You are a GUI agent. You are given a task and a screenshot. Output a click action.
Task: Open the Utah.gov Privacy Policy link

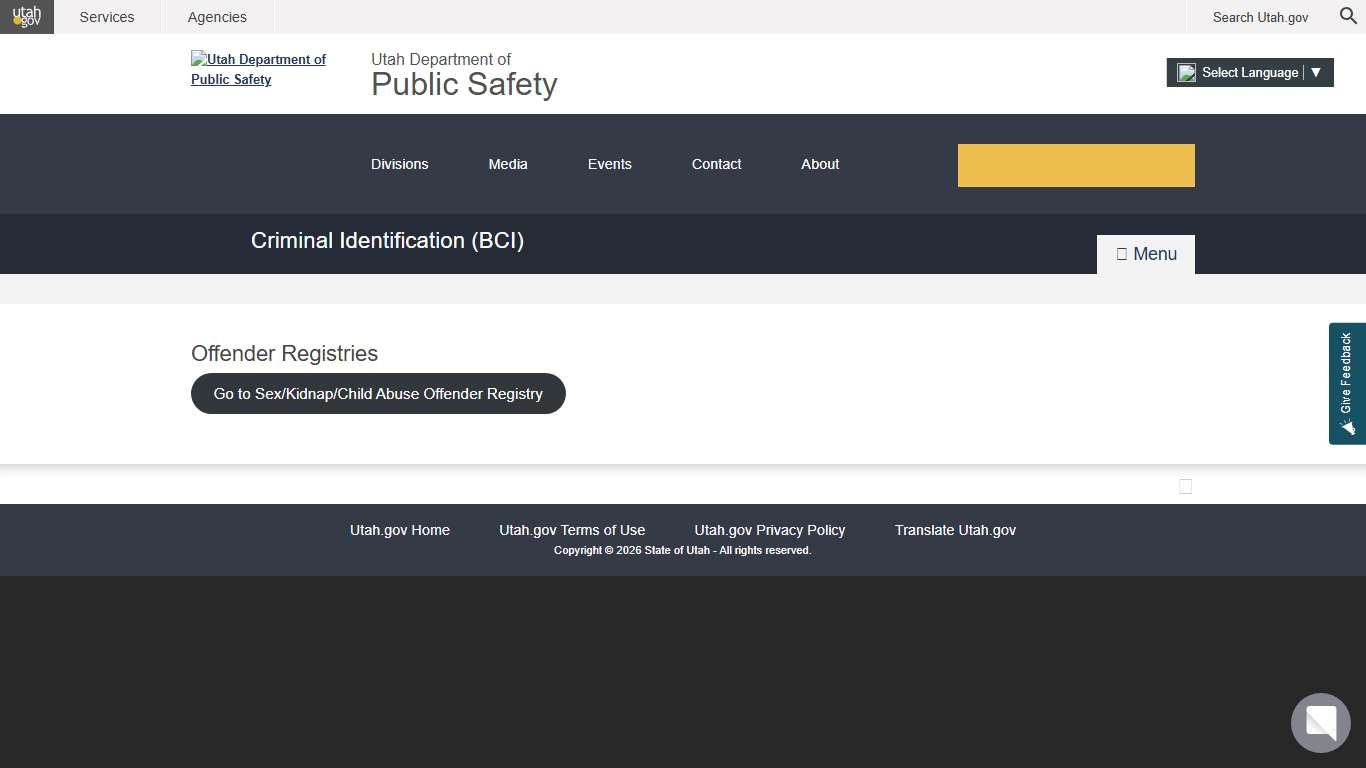coord(769,530)
